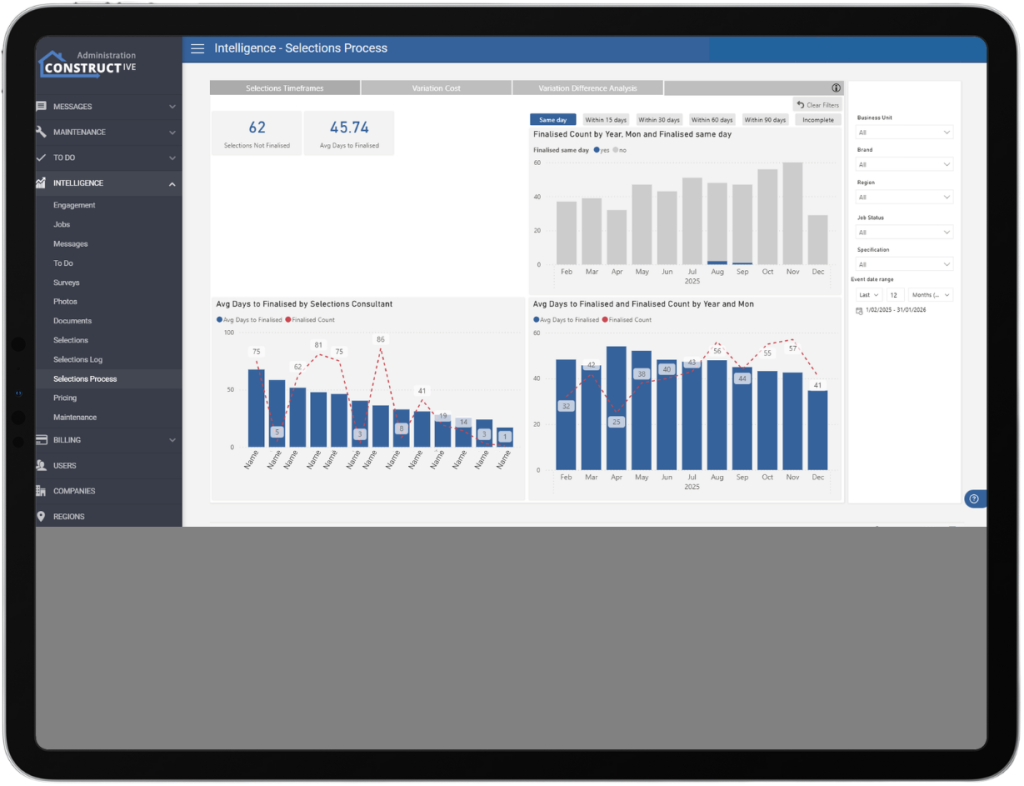
Task: Open the Selections Log sidebar link
Action: (78, 360)
